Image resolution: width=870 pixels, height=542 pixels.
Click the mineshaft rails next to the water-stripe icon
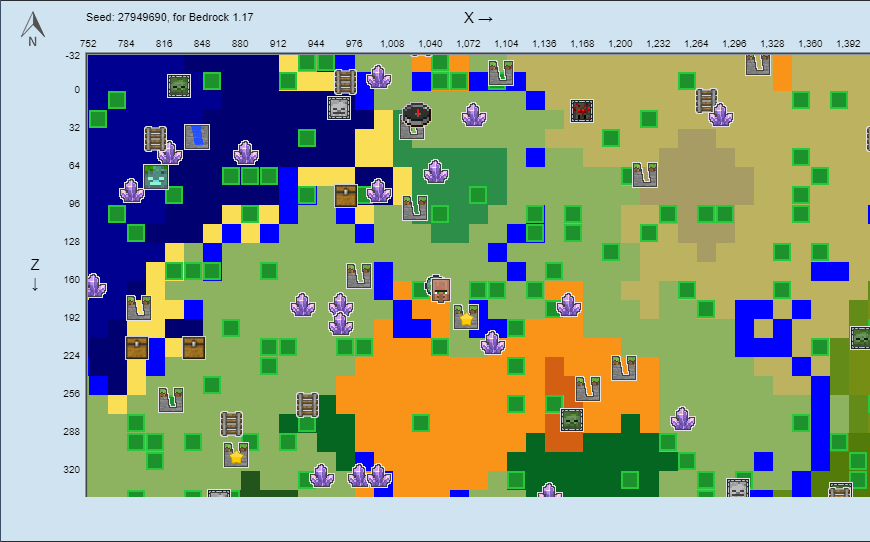[155, 137]
